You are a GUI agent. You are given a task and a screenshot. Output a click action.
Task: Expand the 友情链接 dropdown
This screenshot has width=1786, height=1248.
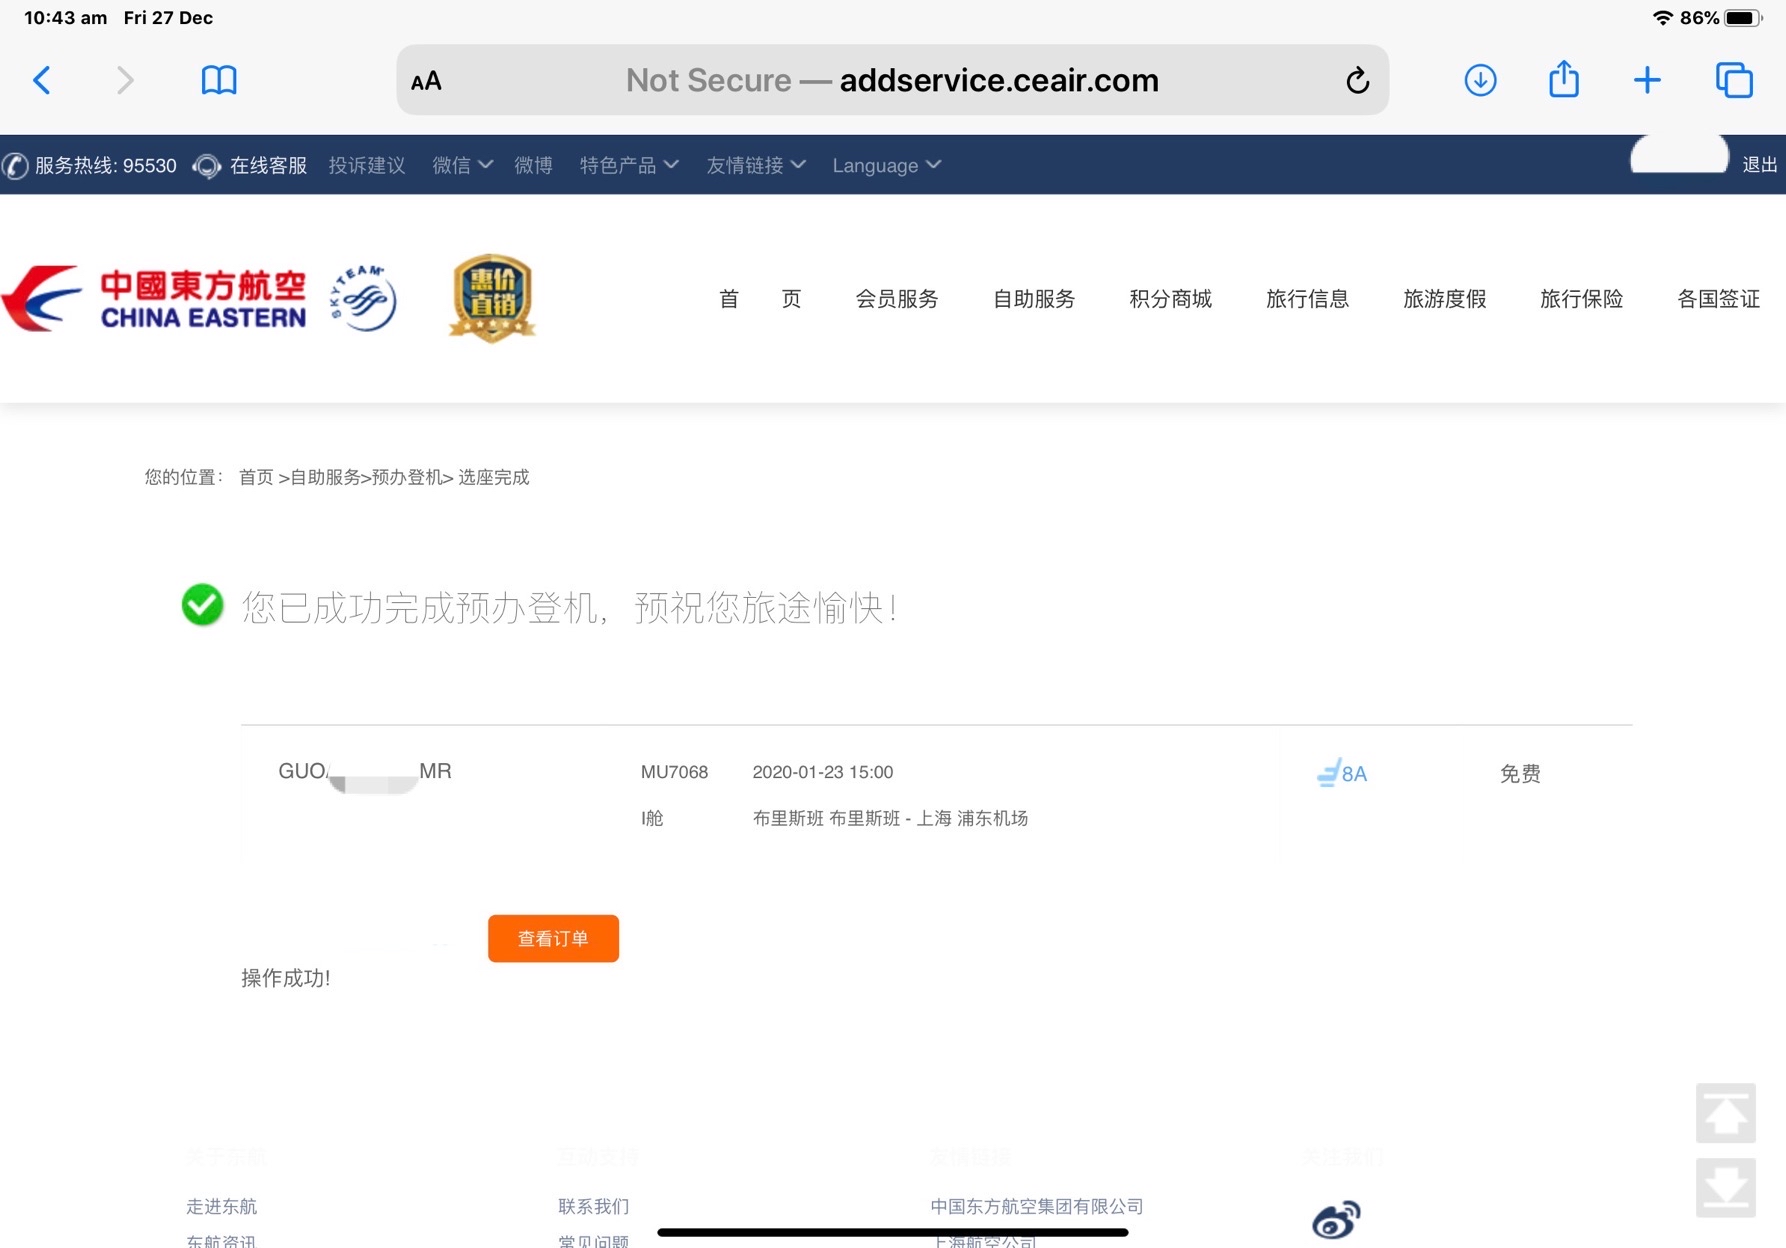point(756,165)
